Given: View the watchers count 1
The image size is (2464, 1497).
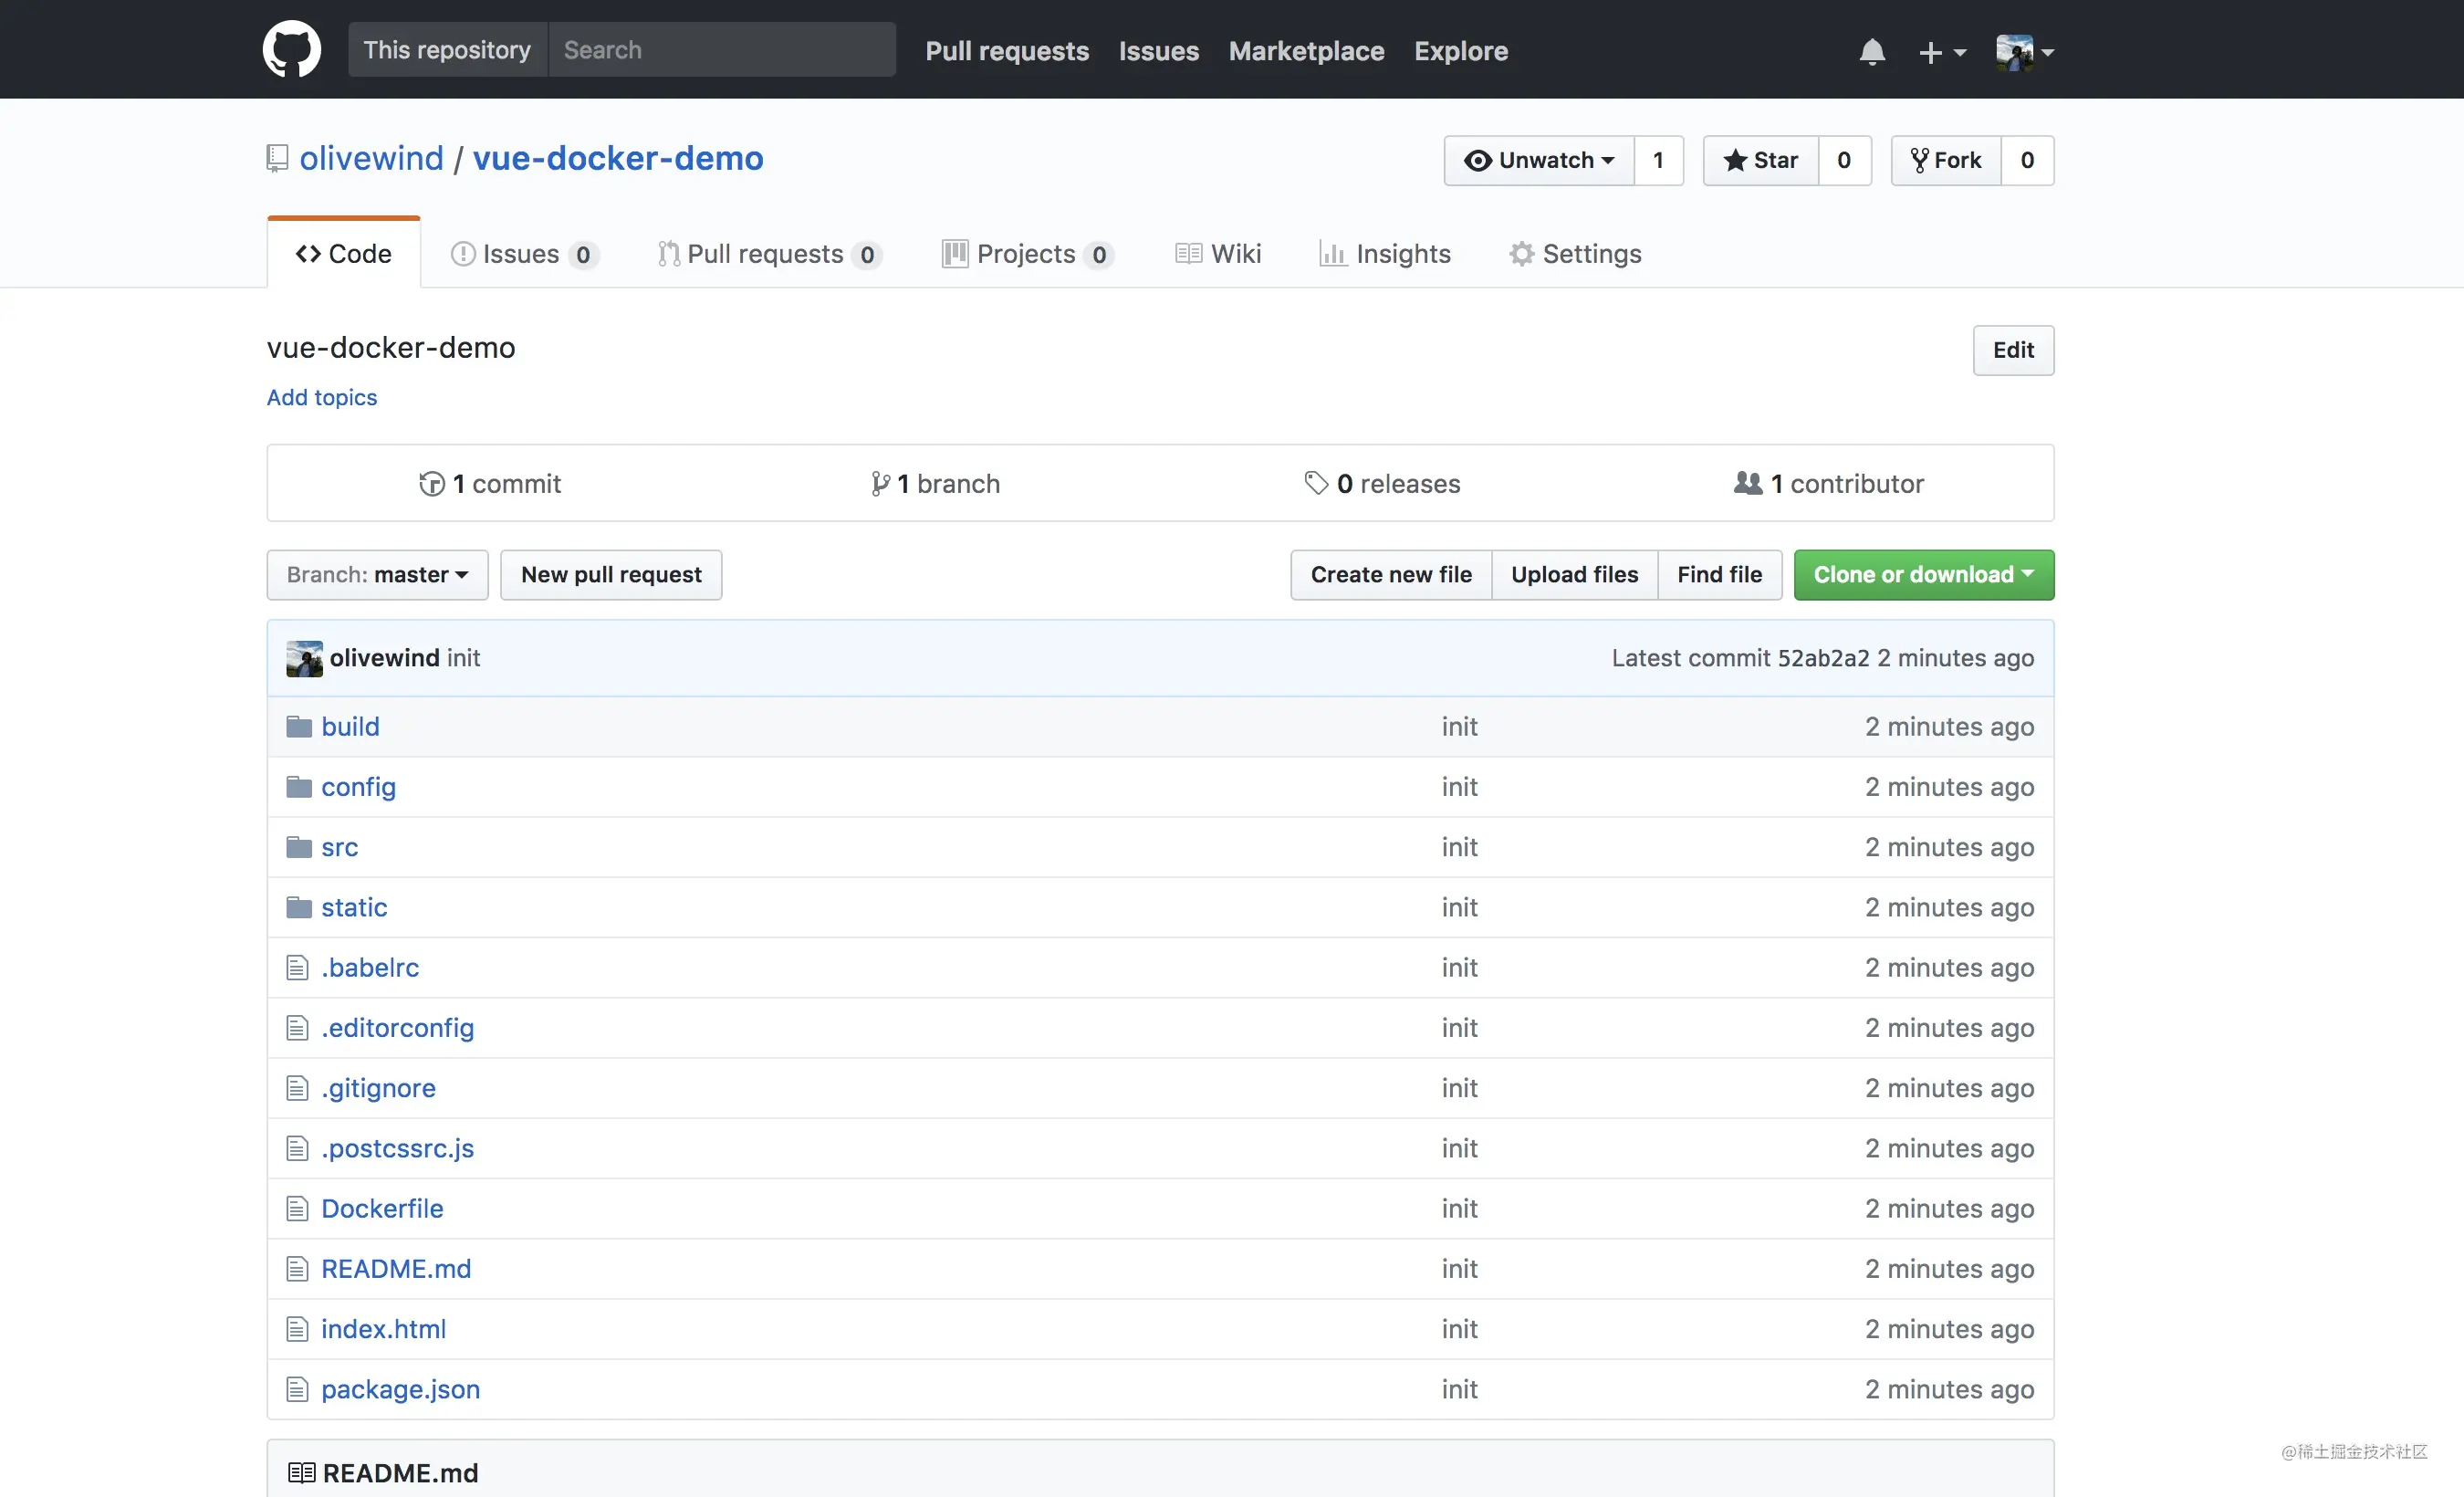Looking at the screenshot, I should (x=1658, y=160).
